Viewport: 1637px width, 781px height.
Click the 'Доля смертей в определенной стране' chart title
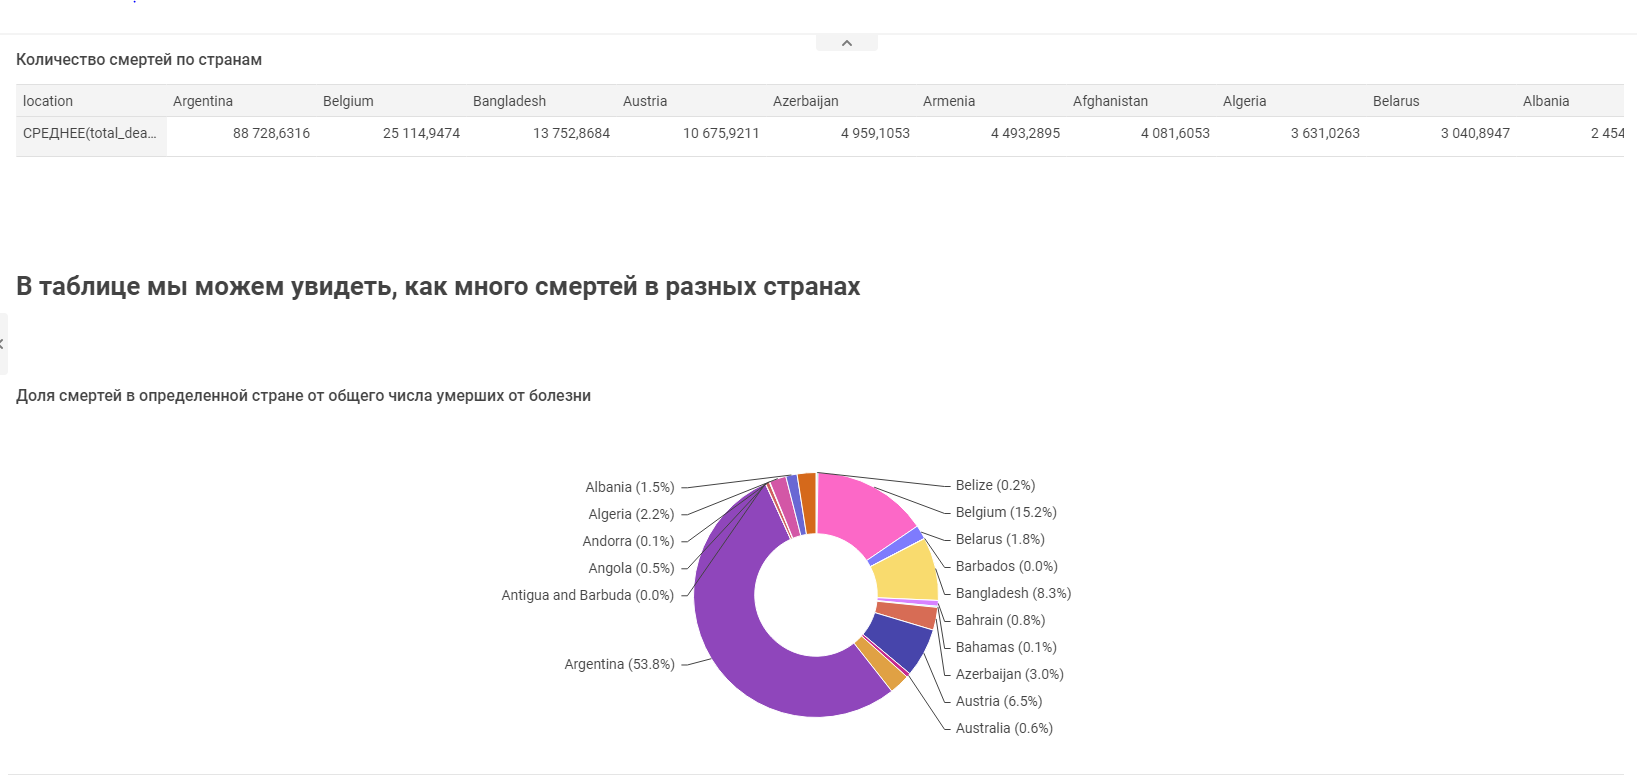coord(303,396)
